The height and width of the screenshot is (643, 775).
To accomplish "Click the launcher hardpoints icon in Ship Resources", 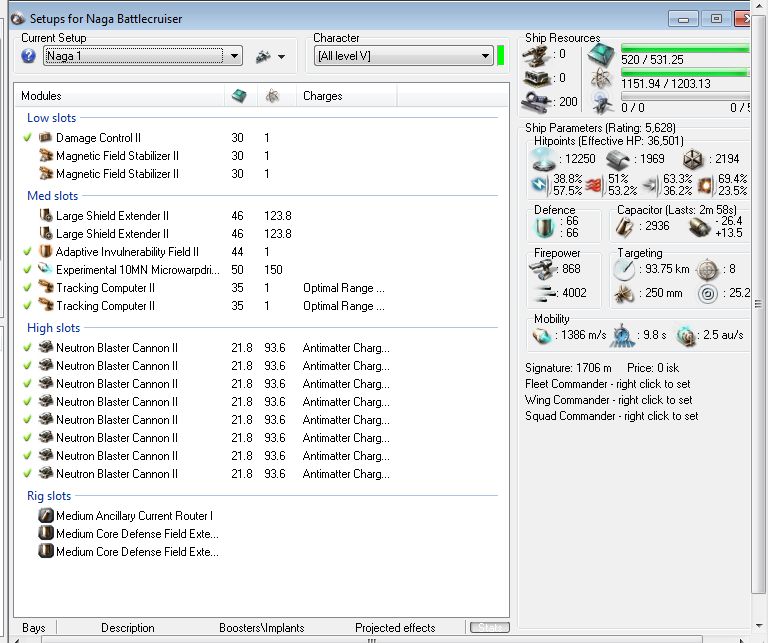I will point(536,79).
